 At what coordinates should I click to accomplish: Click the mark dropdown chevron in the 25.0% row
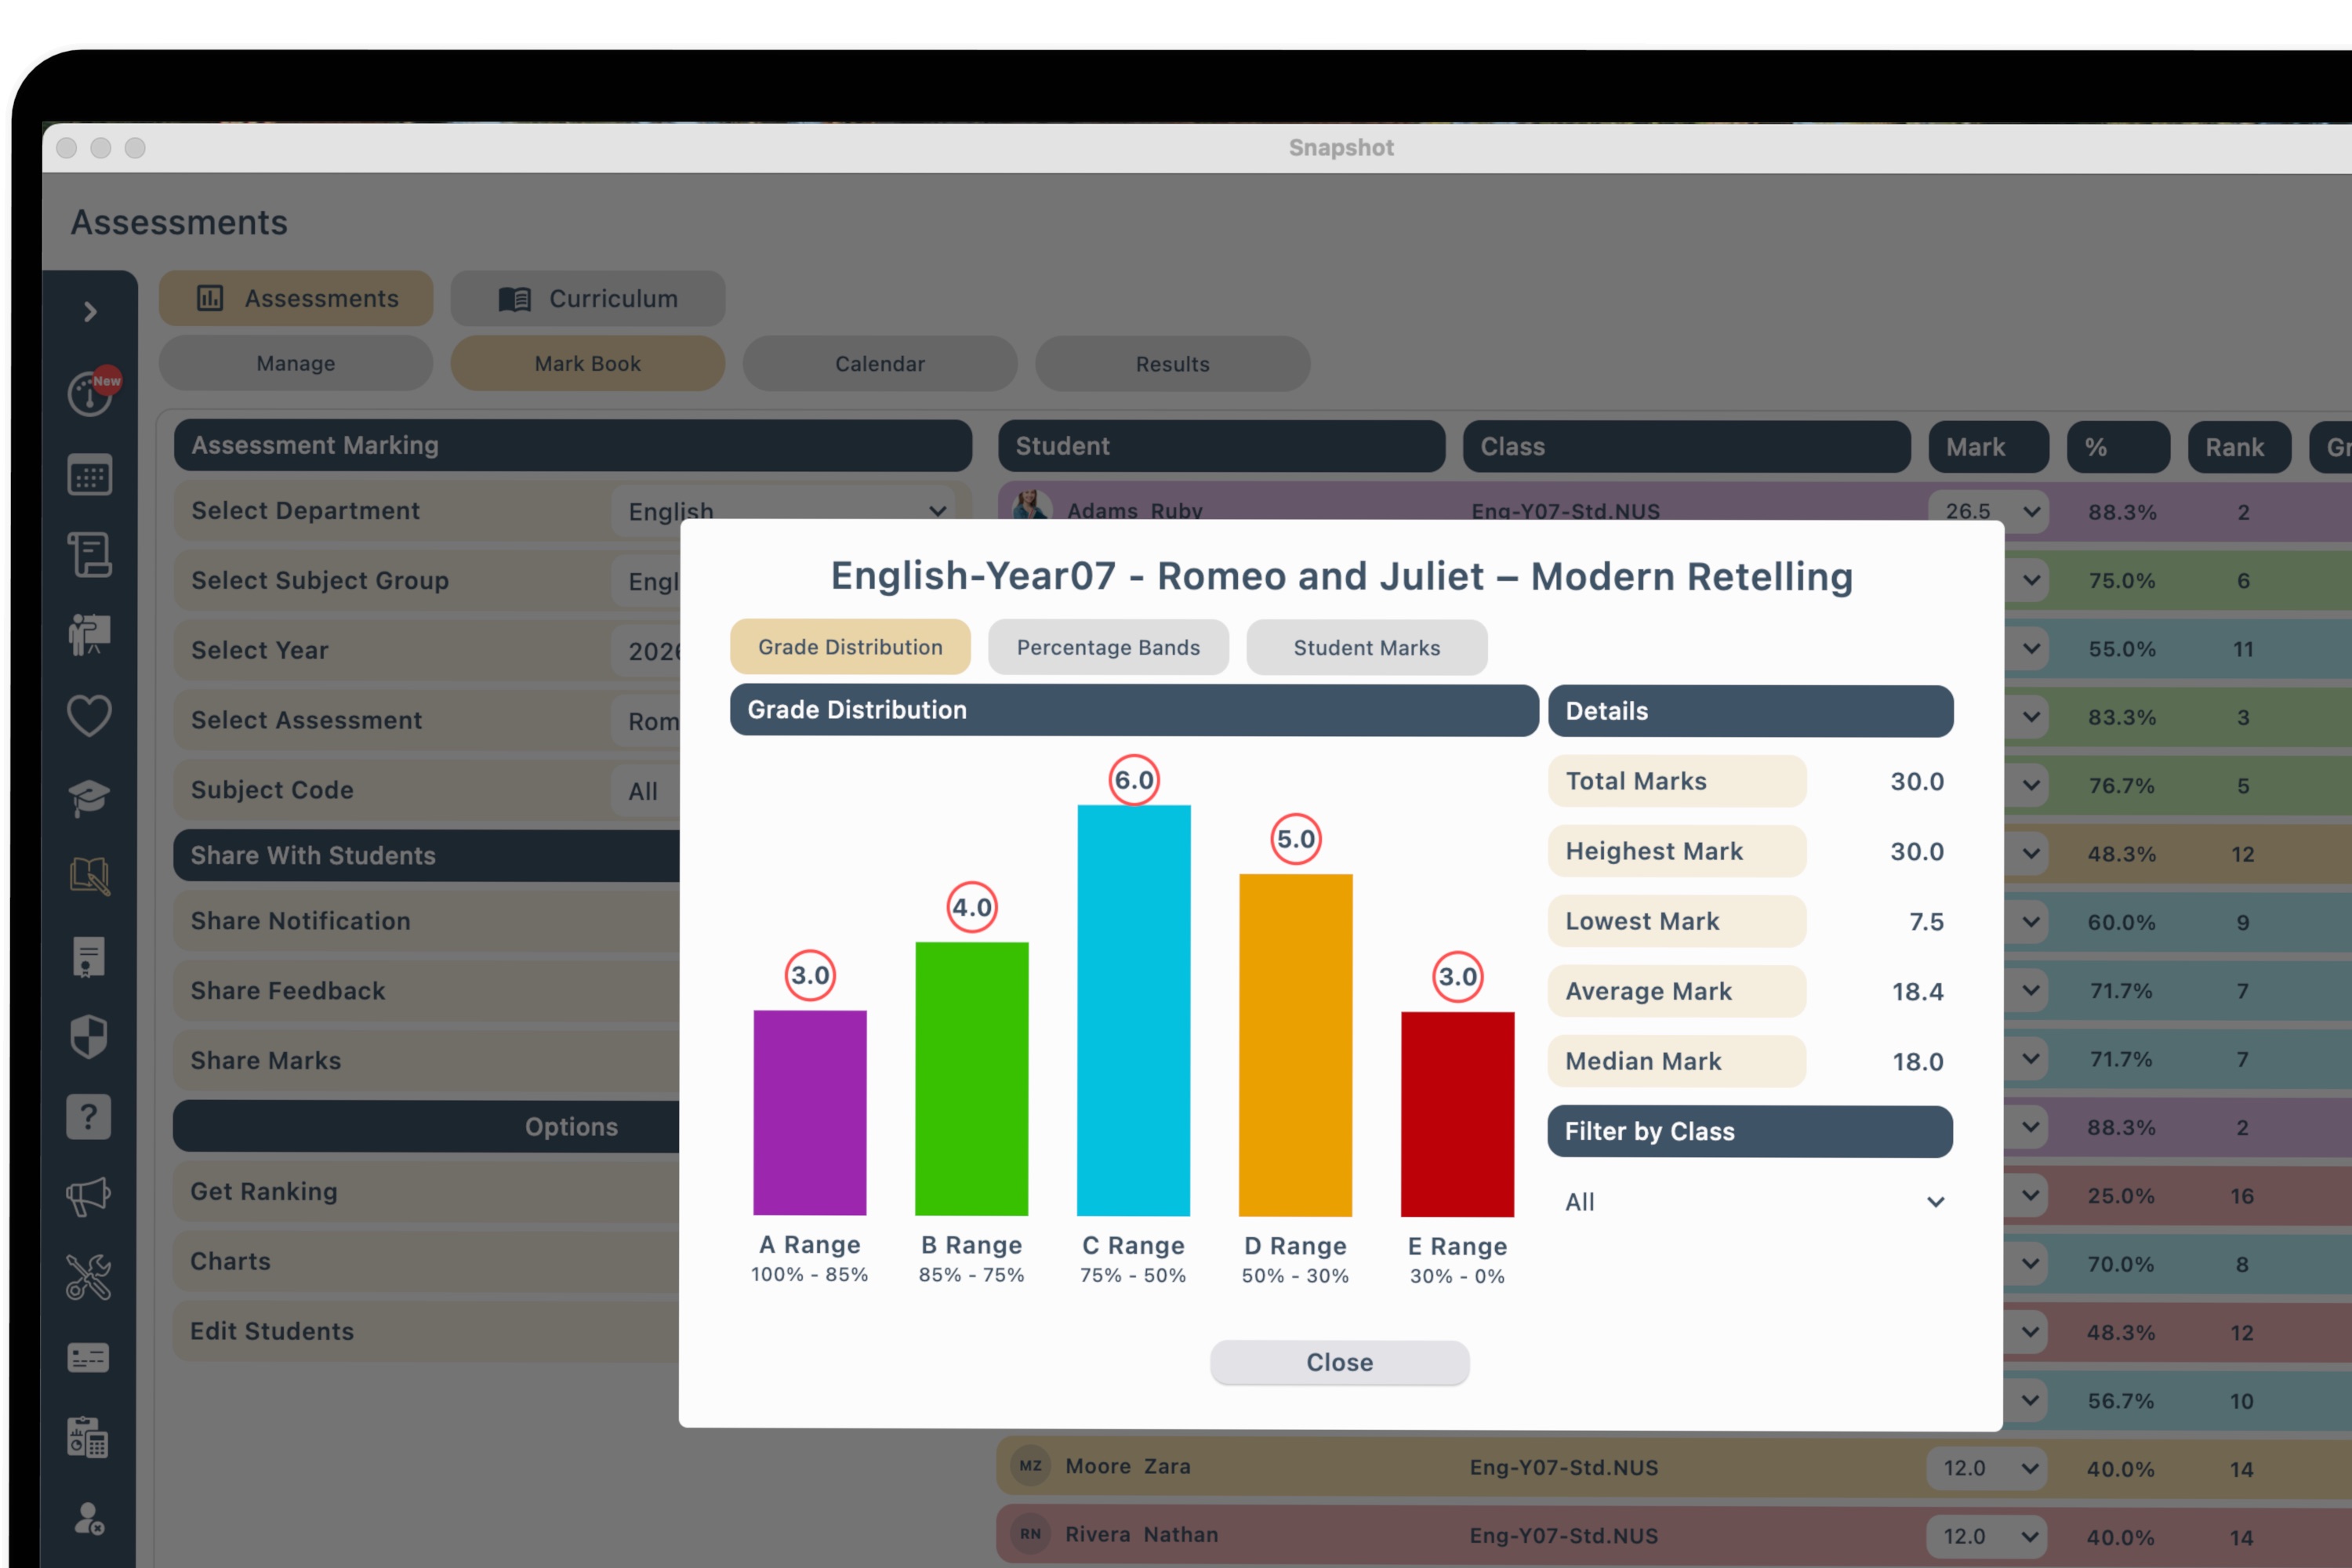click(2030, 1195)
